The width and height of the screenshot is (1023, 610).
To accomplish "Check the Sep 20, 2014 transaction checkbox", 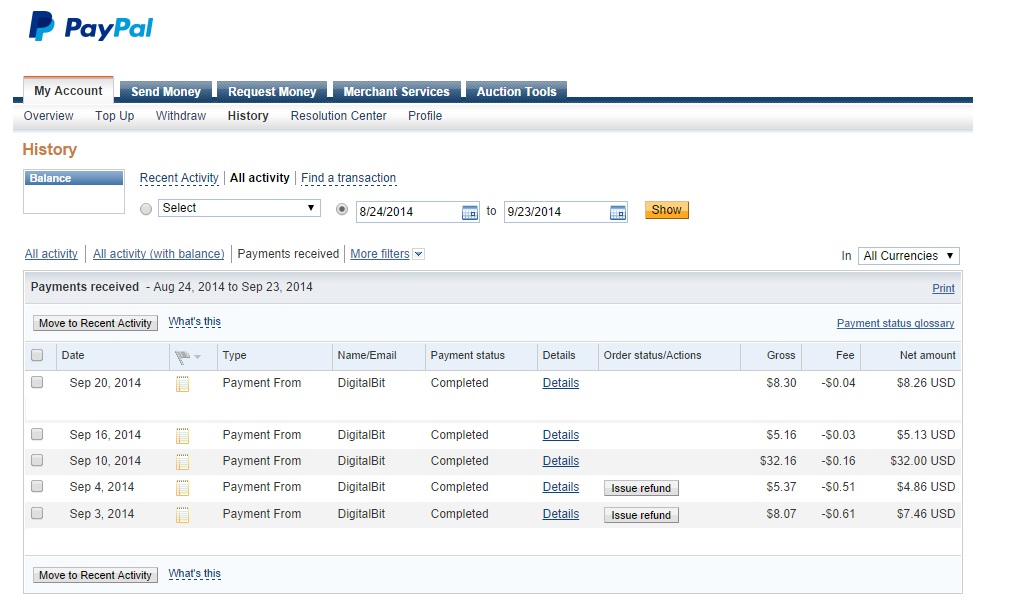I will tap(37, 382).
